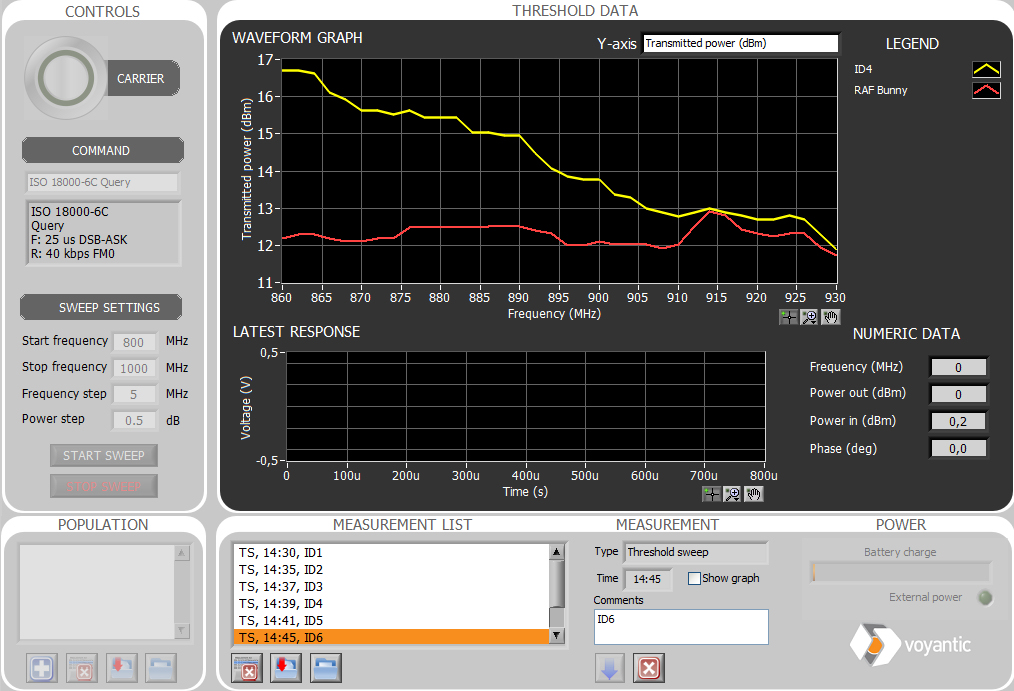Click the yellow ID4 legend color swatch
This screenshot has width=1014, height=691.
click(x=986, y=69)
